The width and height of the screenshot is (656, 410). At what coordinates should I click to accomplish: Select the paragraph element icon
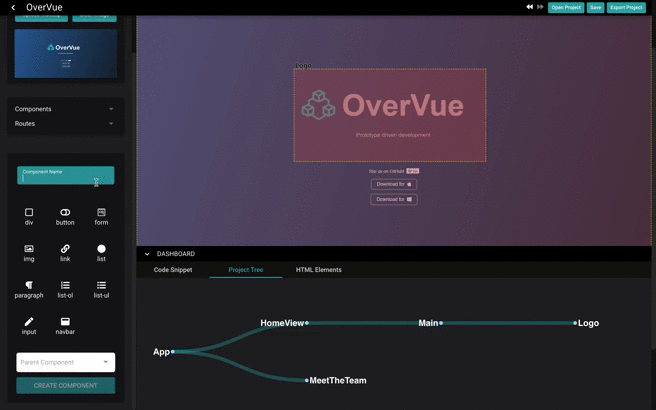pos(29,285)
